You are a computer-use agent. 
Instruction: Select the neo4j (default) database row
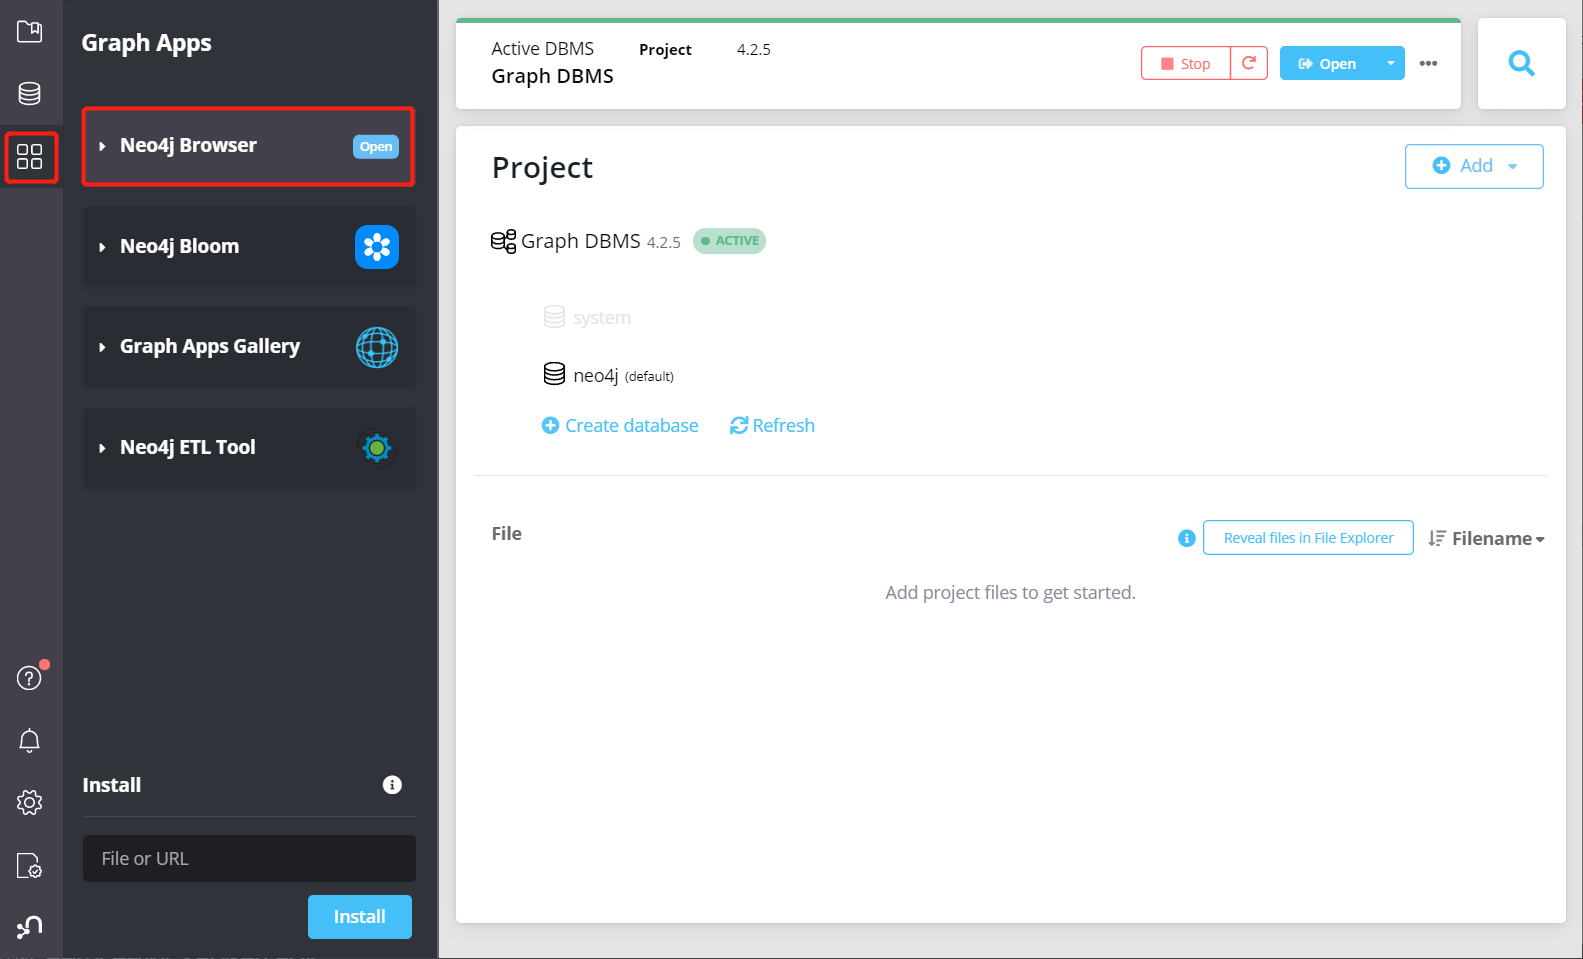click(609, 375)
